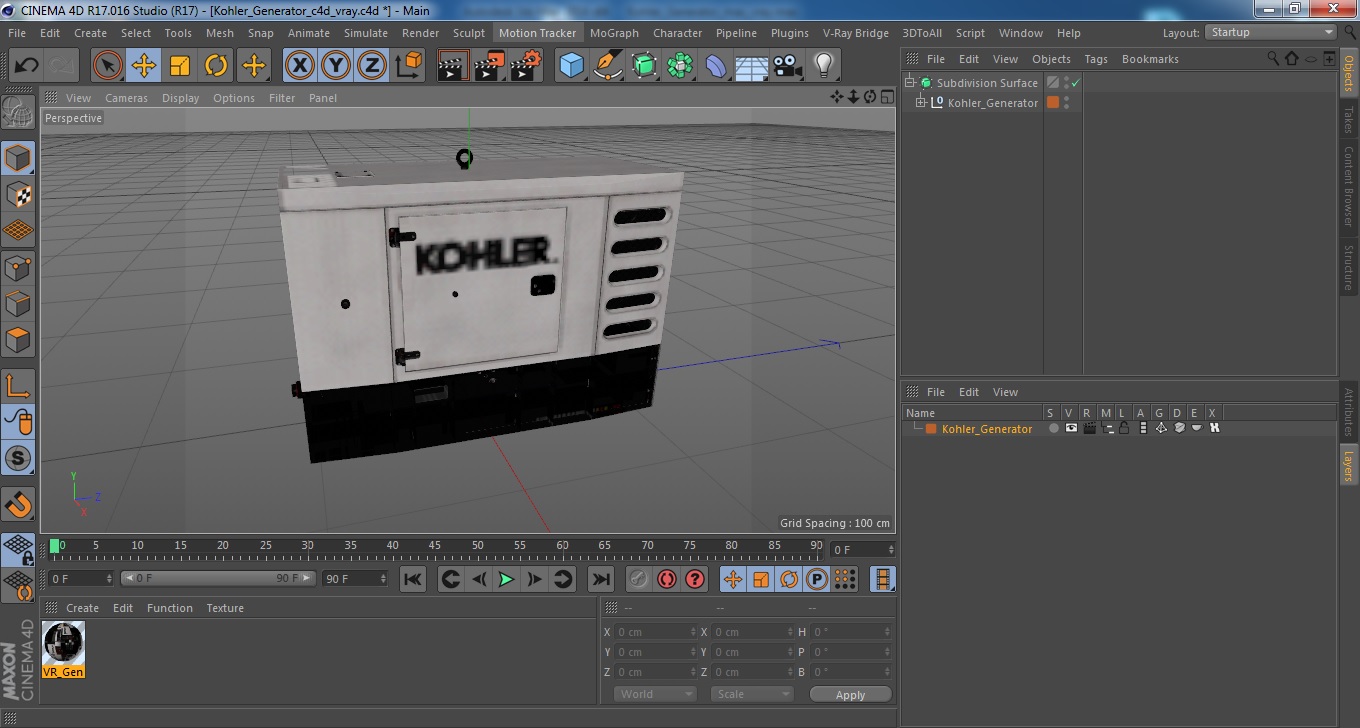Play the animation forward
Image resolution: width=1360 pixels, height=728 pixels.
pyautogui.click(x=506, y=579)
